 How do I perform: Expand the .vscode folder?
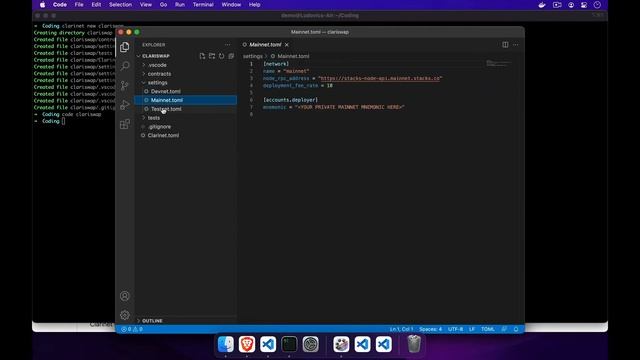point(186,65)
